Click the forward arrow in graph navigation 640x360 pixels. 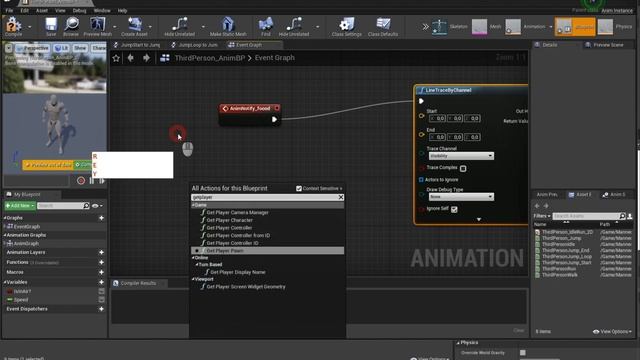(x=146, y=58)
